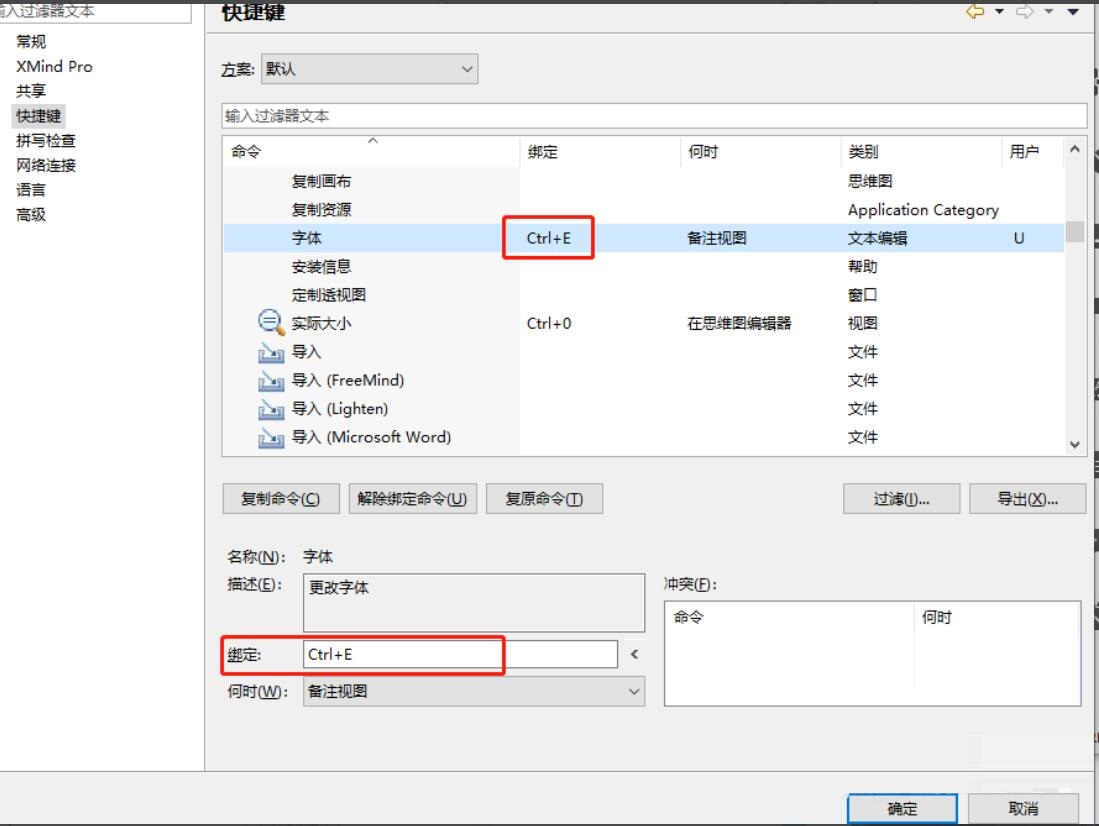1099x826 pixels.
Task: Click the 文本编辑 category cell
Action: click(878, 238)
